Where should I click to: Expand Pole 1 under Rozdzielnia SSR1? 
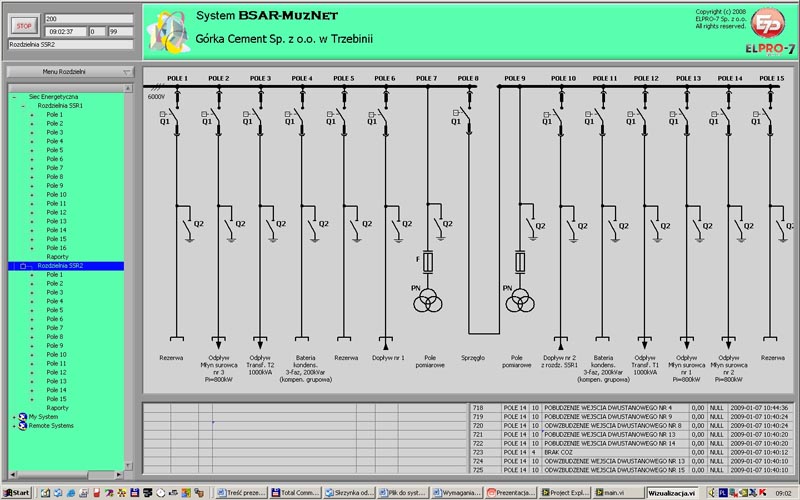(32, 115)
